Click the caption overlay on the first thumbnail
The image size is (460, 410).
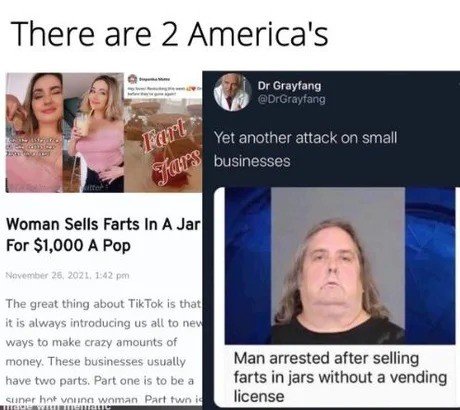(x=28, y=147)
